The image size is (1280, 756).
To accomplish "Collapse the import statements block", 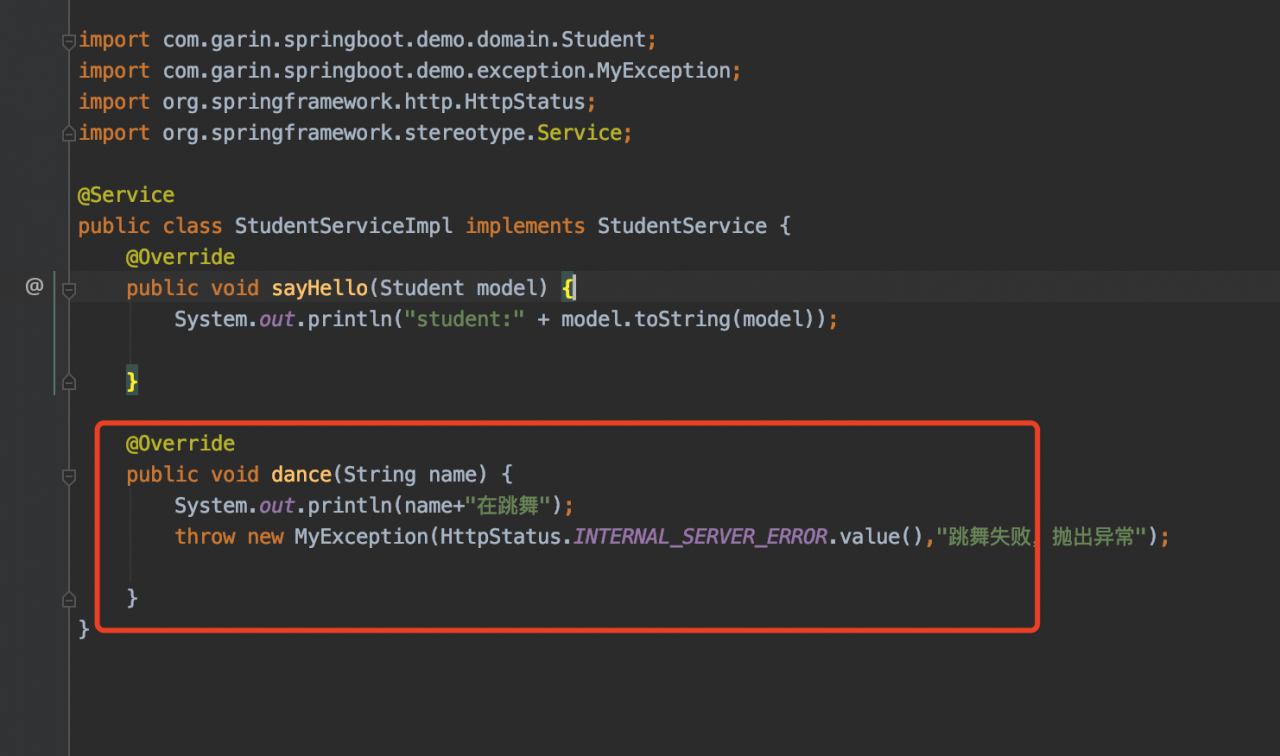I will click(68, 41).
